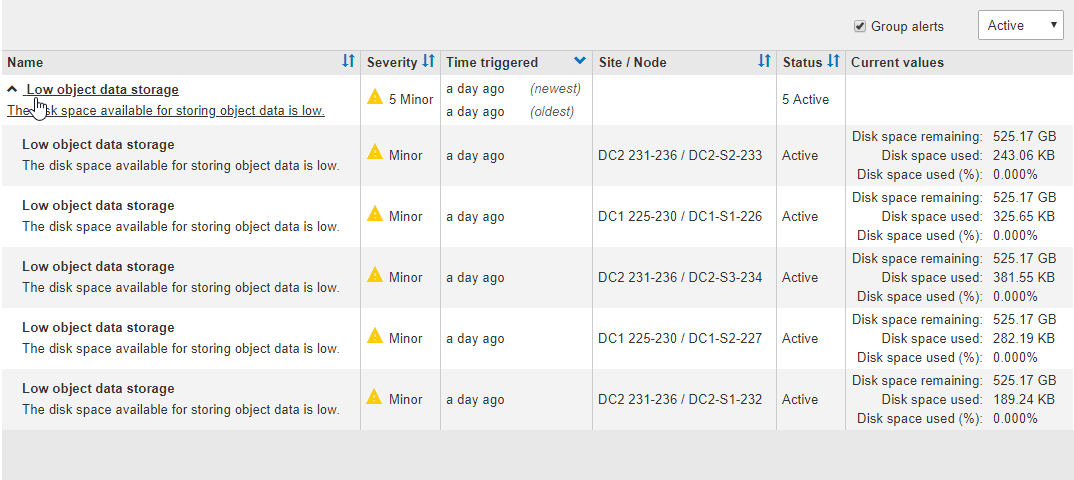This screenshot has height=480, width=1074.
Task: Open the grouped Low object data storage link
Action: tap(102, 89)
